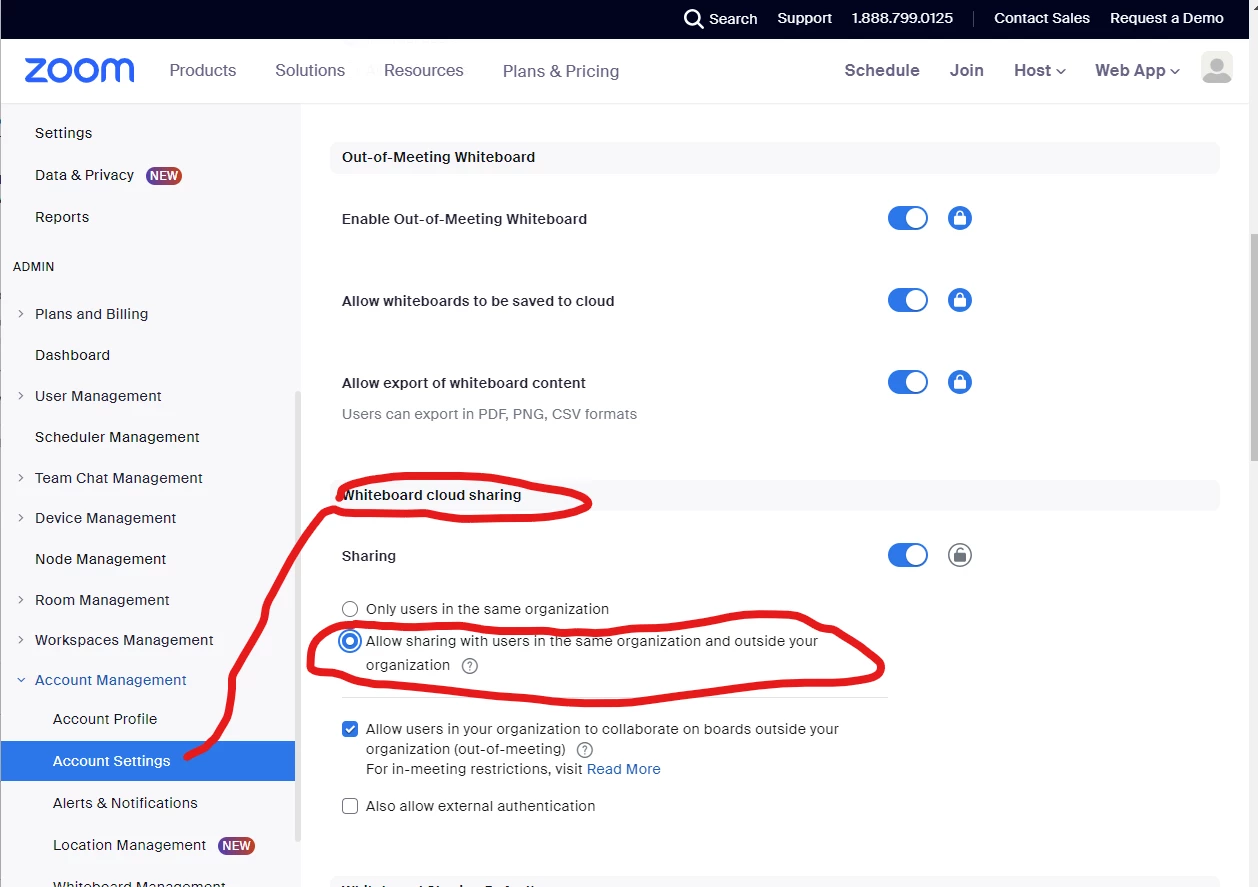The width and height of the screenshot is (1258, 887).
Task: Open the Solutions menu
Action: click(x=310, y=70)
